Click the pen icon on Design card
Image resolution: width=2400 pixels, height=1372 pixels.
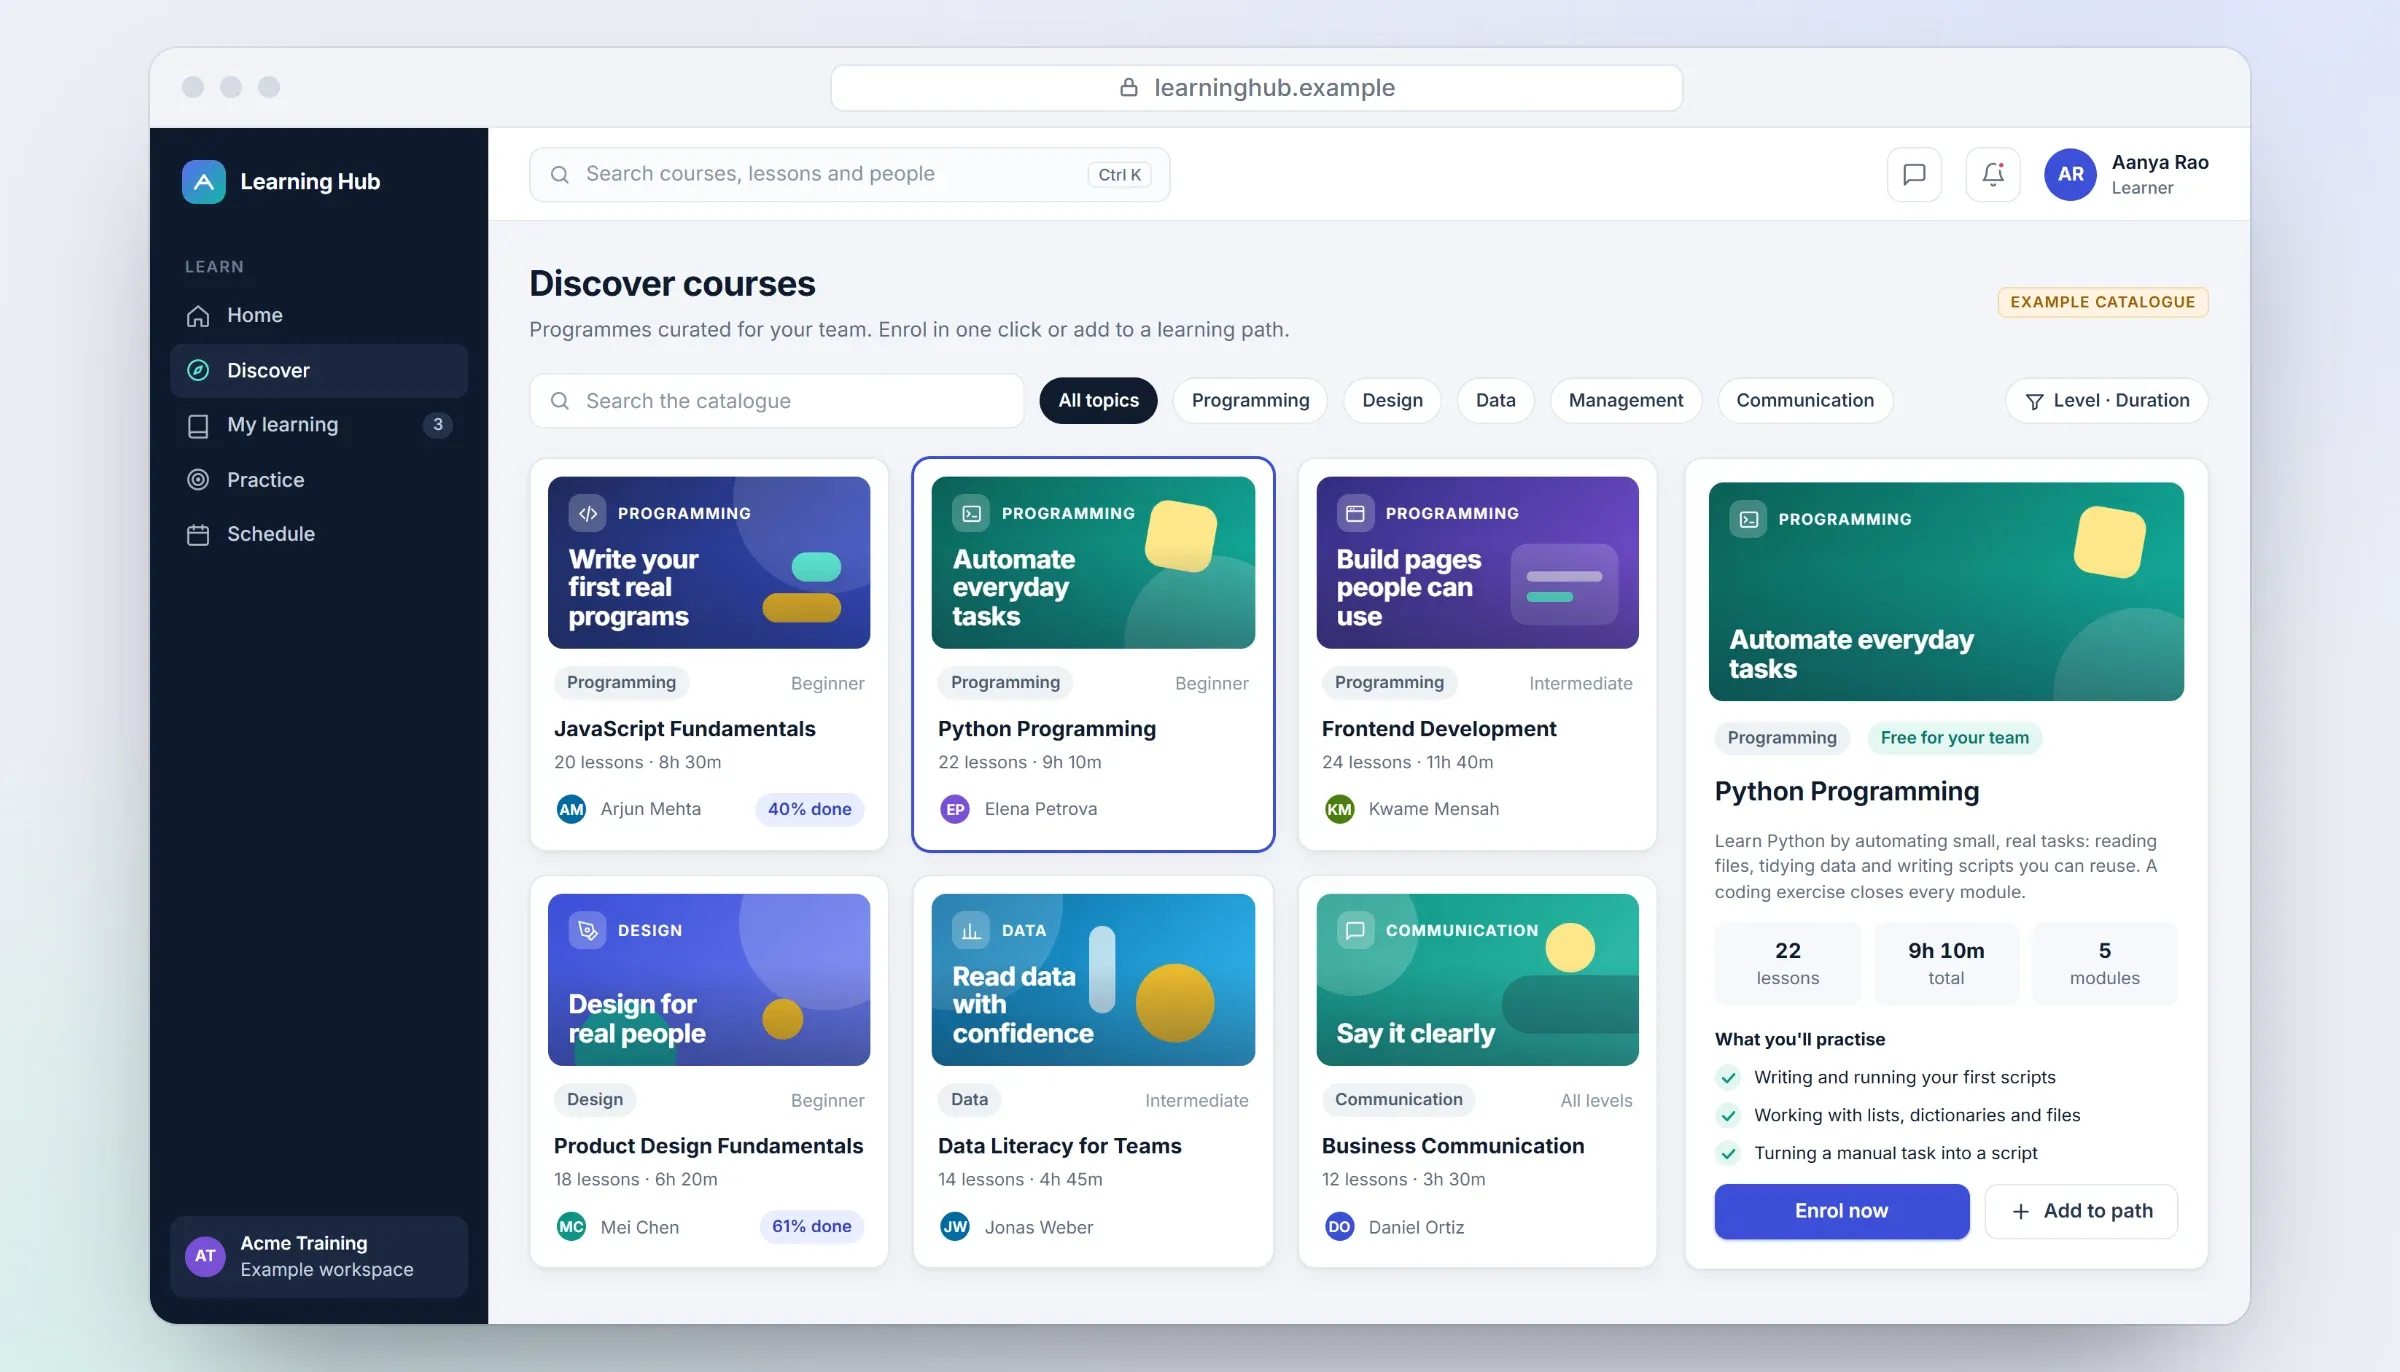click(x=588, y=931)
